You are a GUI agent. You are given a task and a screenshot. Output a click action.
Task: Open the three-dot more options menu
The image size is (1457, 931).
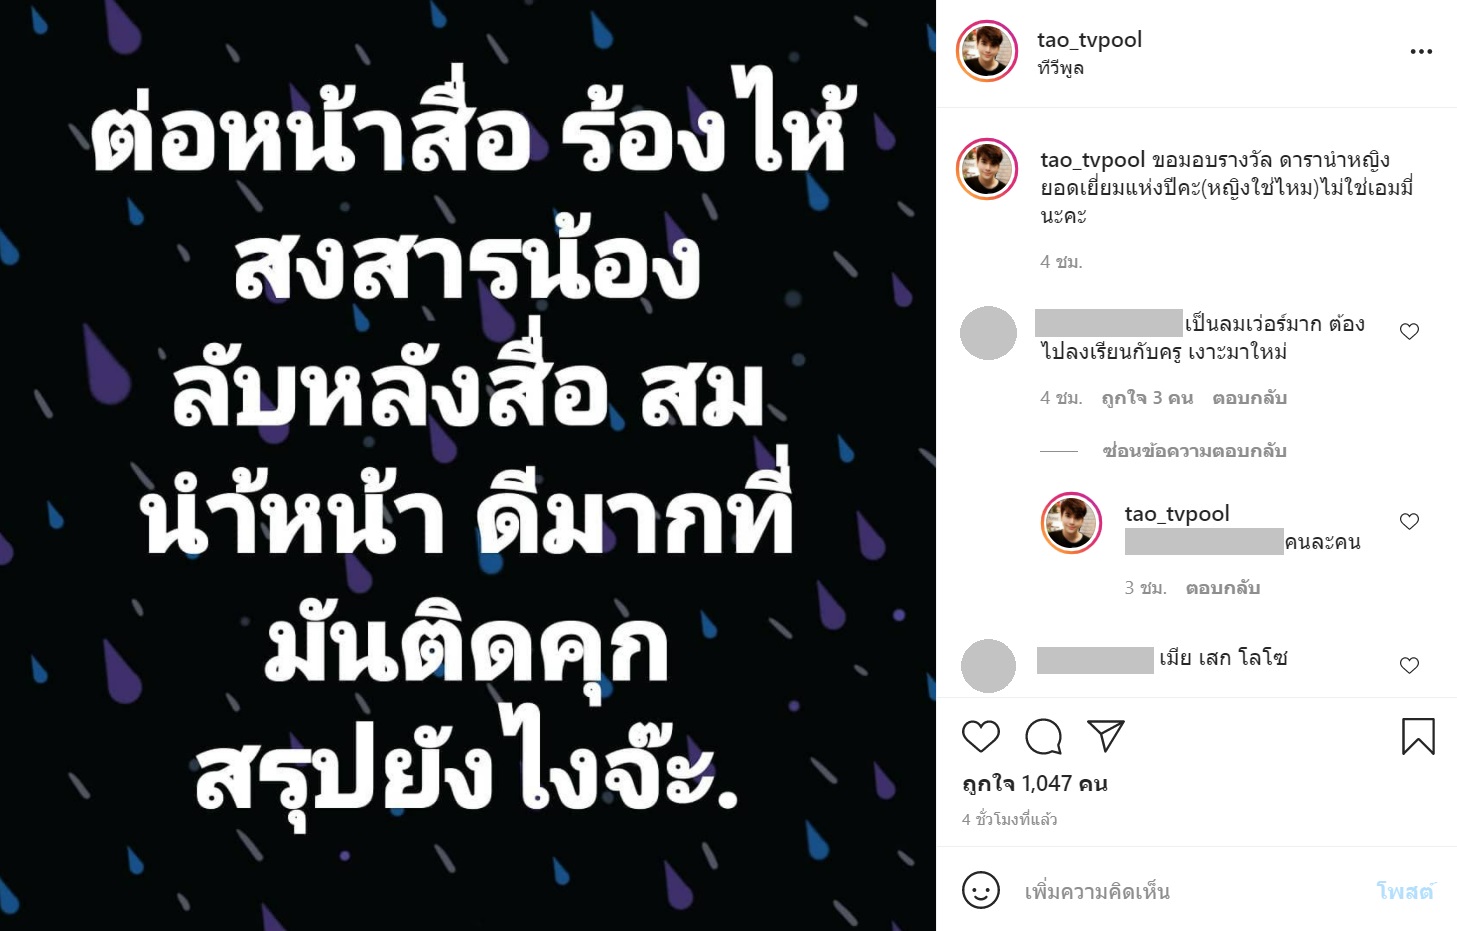1421,52
